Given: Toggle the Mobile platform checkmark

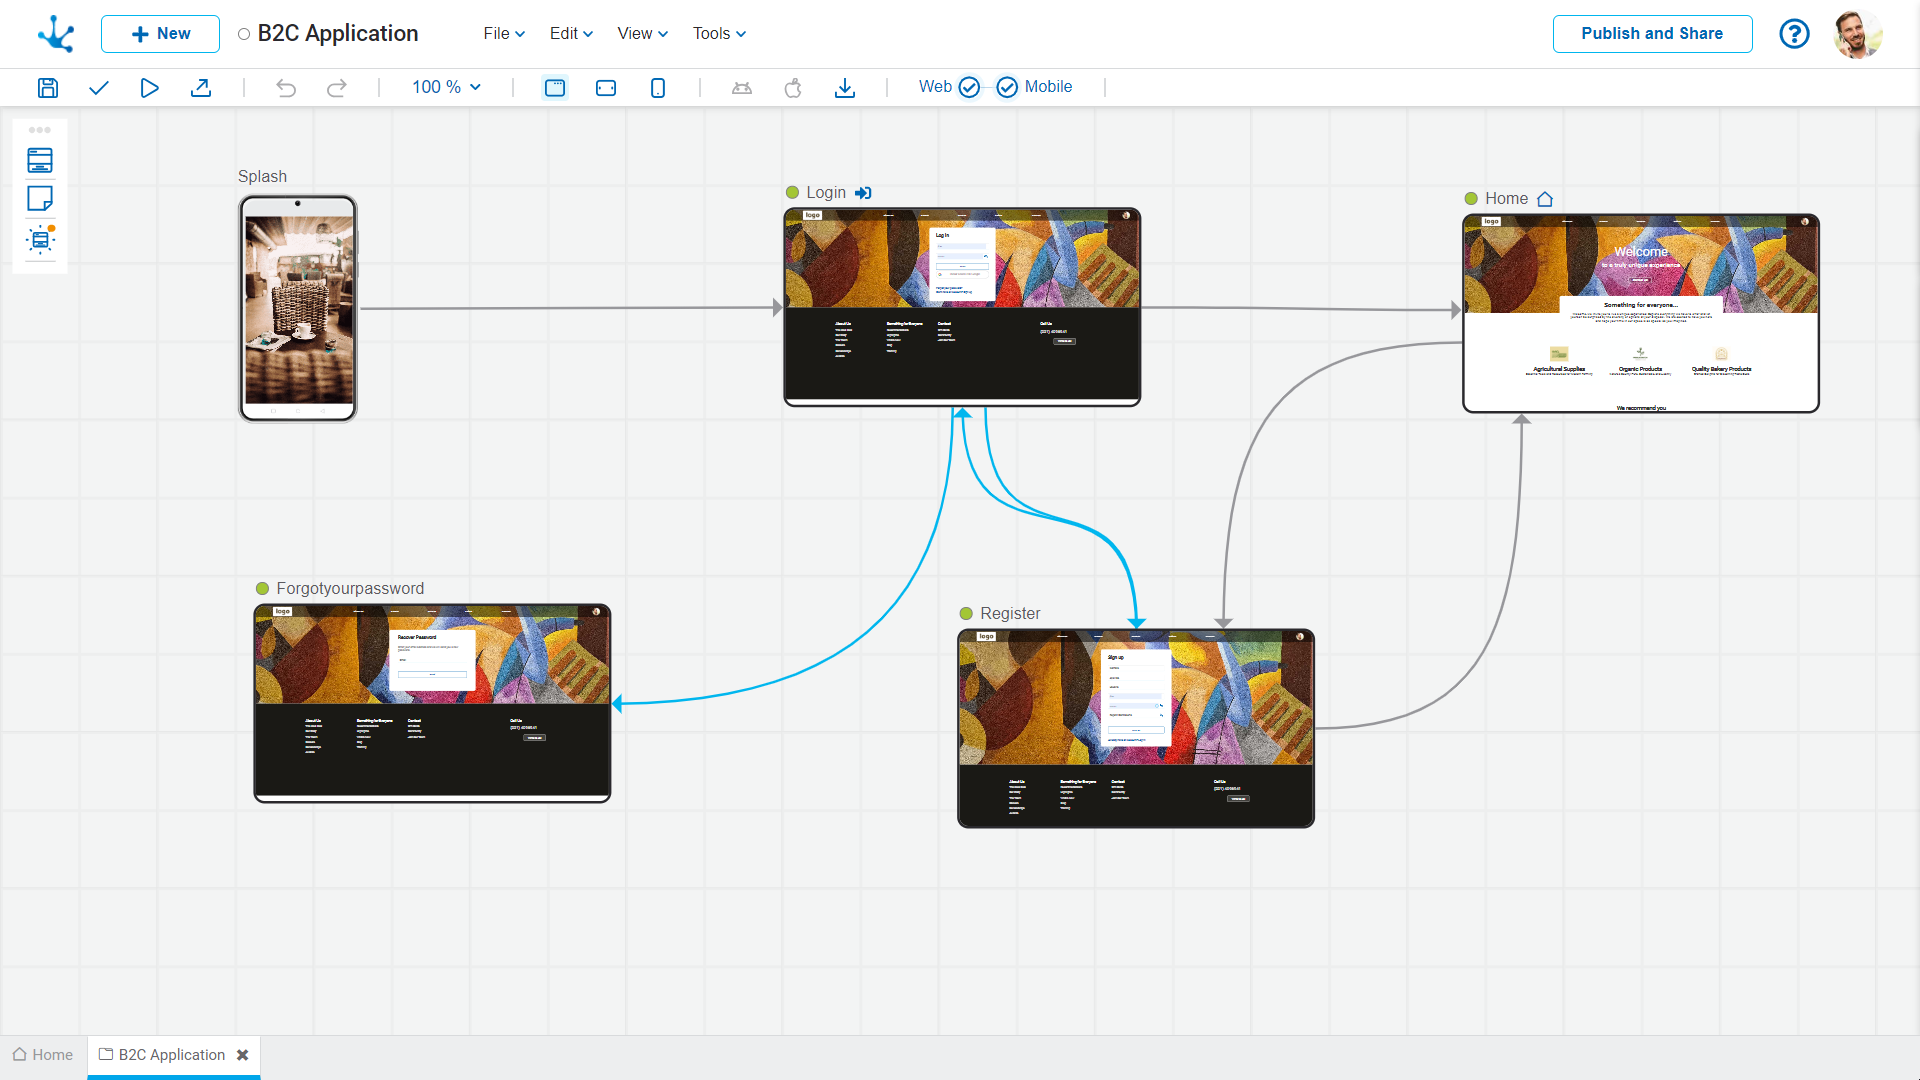Looking at the screenshot, I should click(1007, 87).
